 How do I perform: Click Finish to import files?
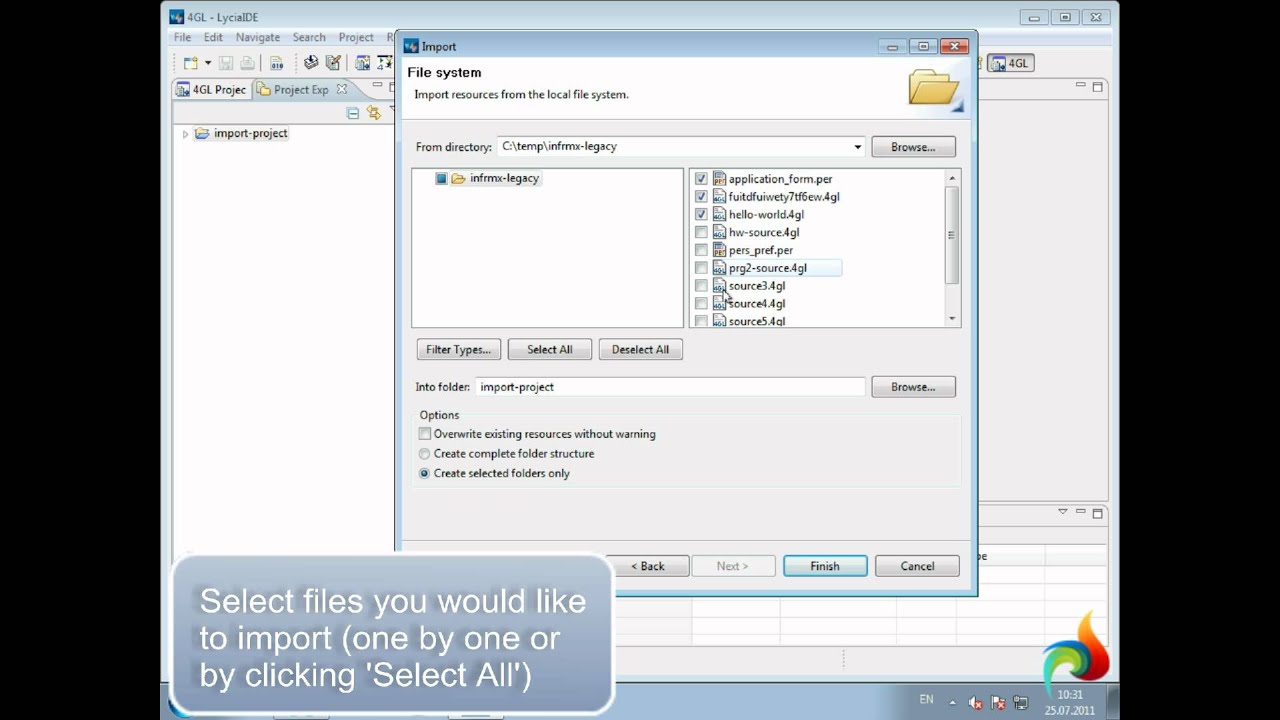[x=825, y=566]
